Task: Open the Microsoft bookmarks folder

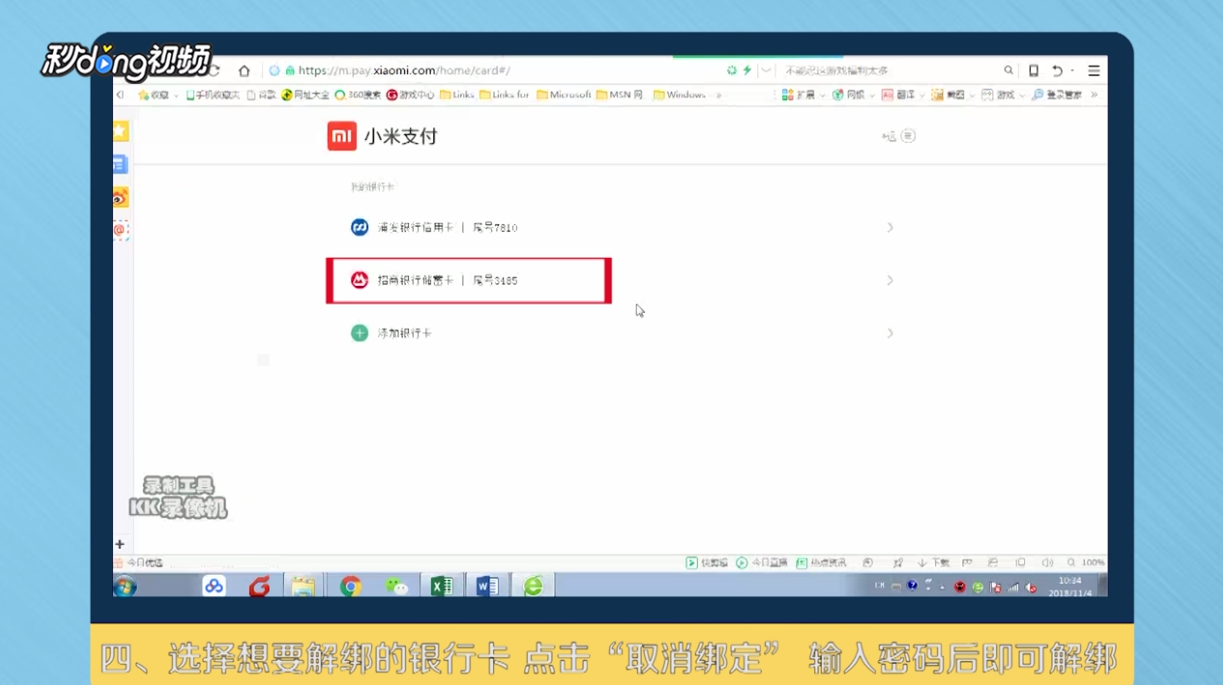Action: (x=565, y=95)
